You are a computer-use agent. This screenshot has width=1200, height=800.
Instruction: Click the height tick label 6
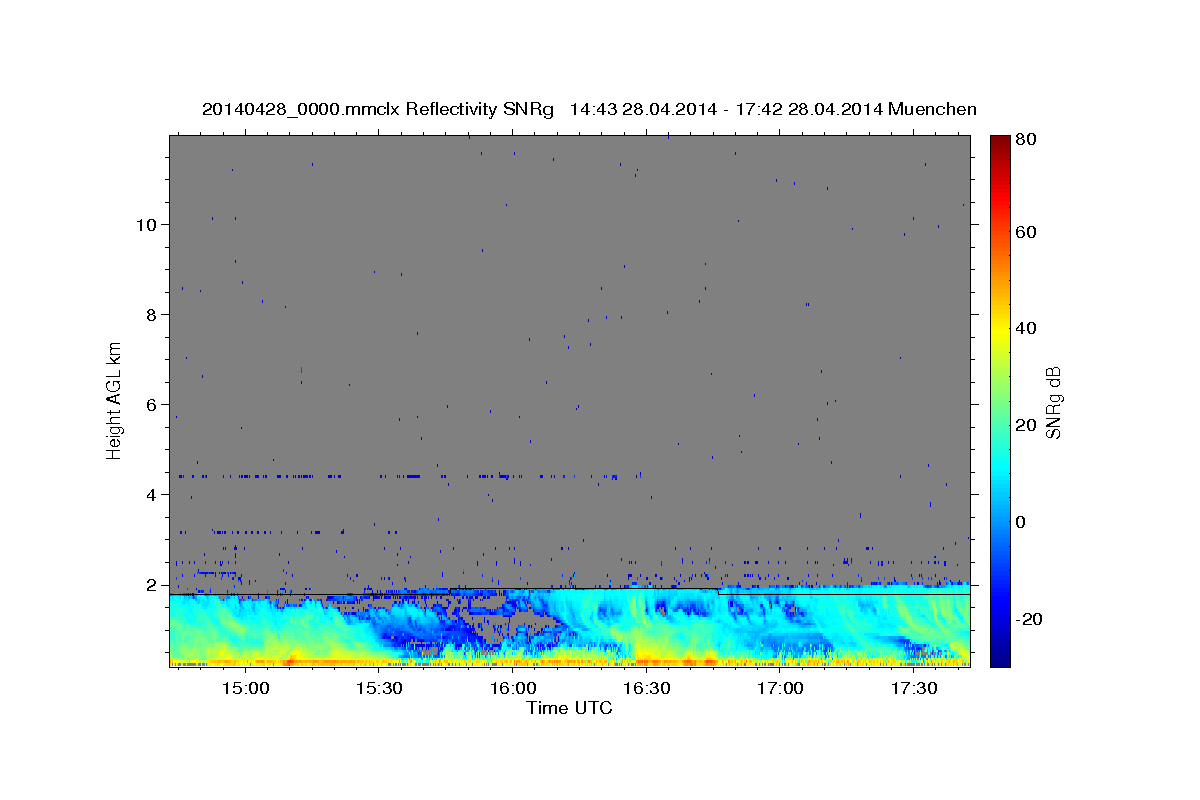click(152, 405)
